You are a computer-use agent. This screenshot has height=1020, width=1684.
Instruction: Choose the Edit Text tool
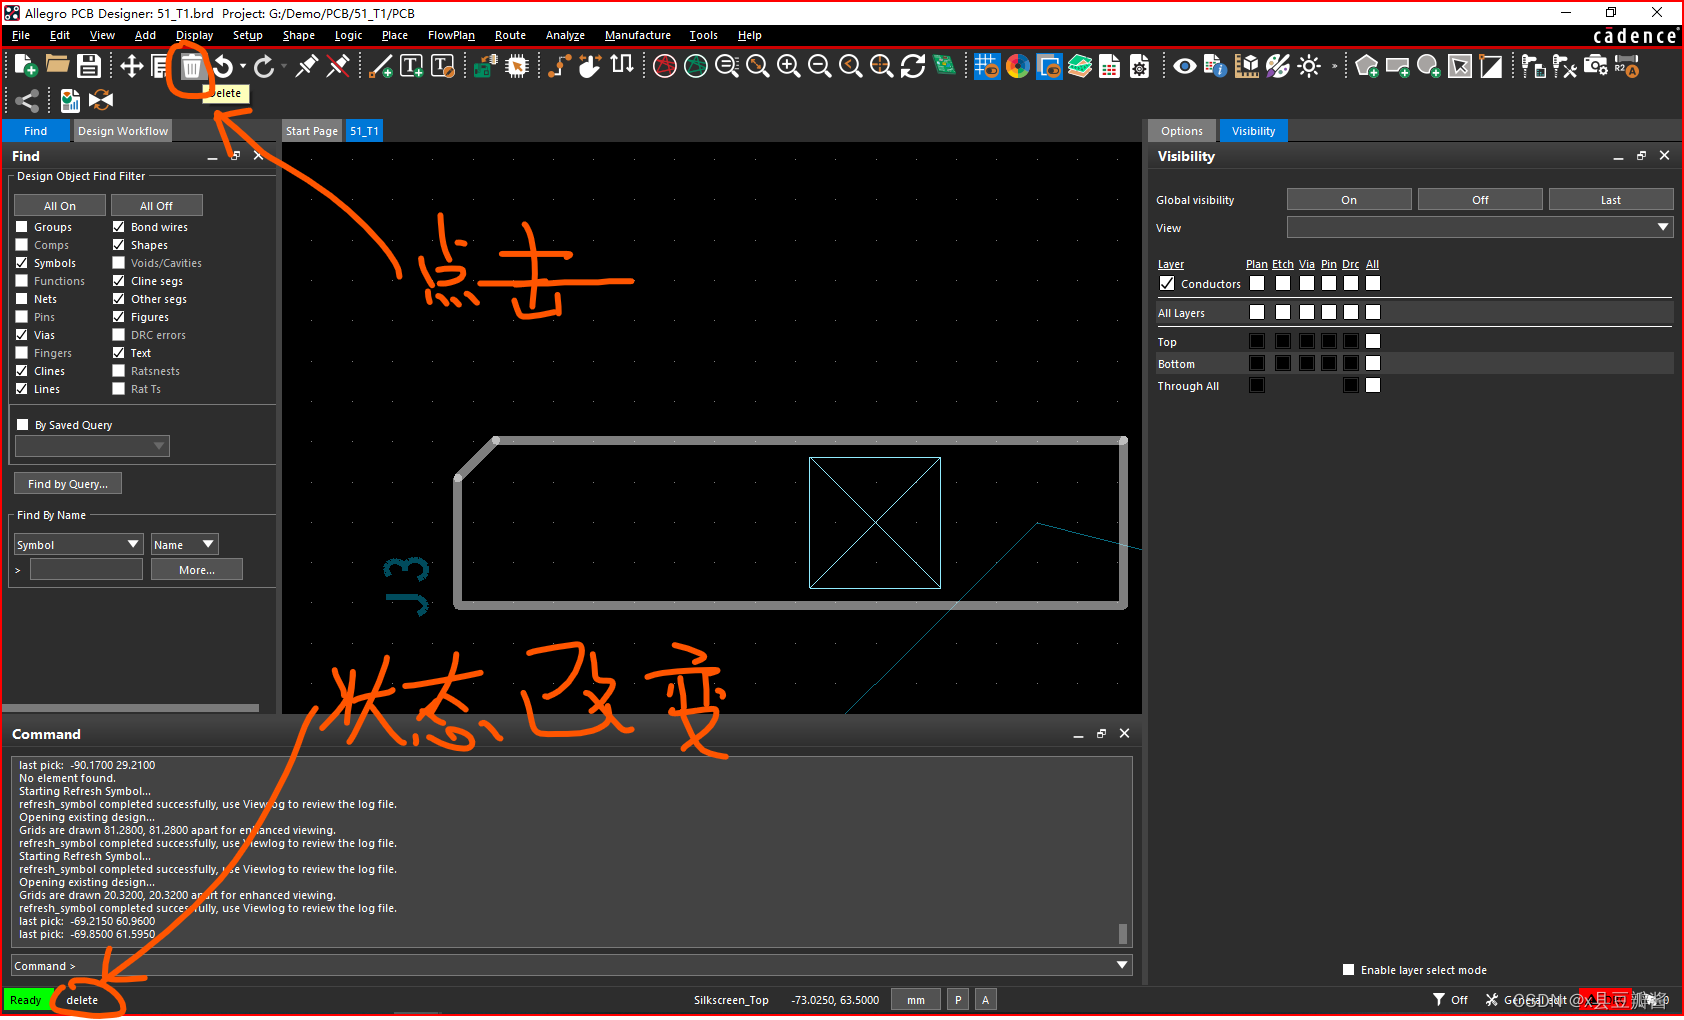tap(443, 66)
